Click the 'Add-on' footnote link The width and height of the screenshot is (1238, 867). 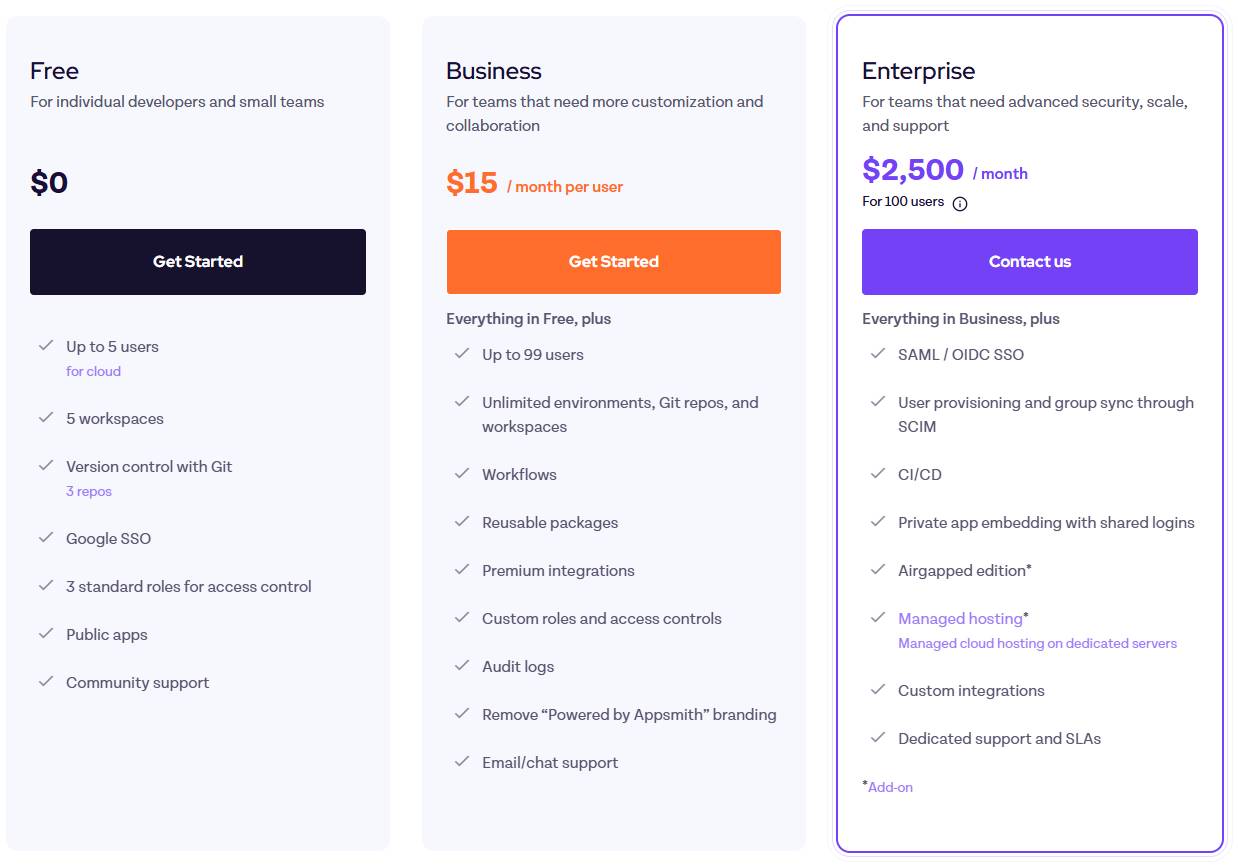pyautogui.click(x=889, y=786)
